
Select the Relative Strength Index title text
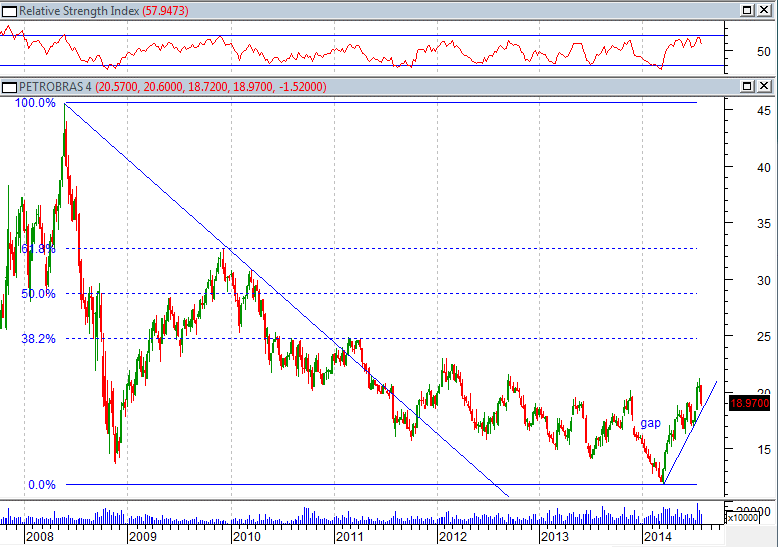click(79, 11)
